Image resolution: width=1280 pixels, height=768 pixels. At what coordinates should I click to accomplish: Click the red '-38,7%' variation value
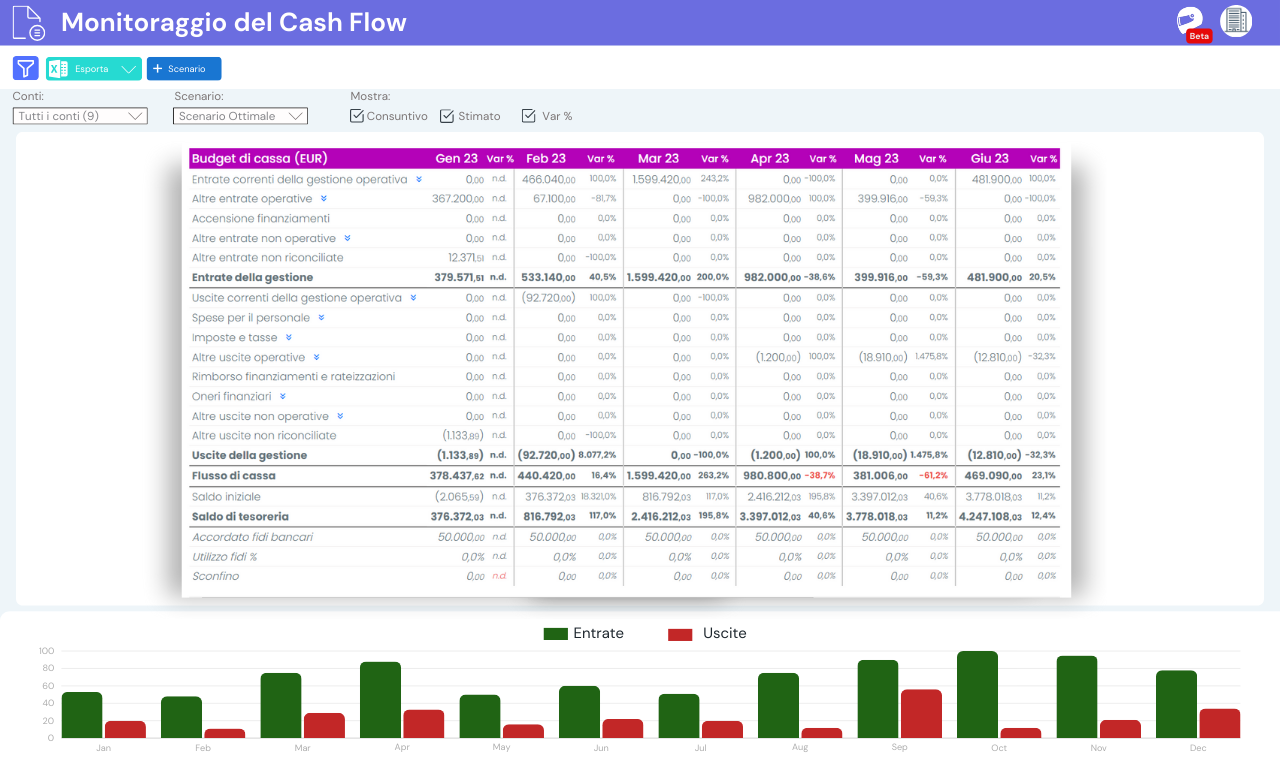[821, 476]
